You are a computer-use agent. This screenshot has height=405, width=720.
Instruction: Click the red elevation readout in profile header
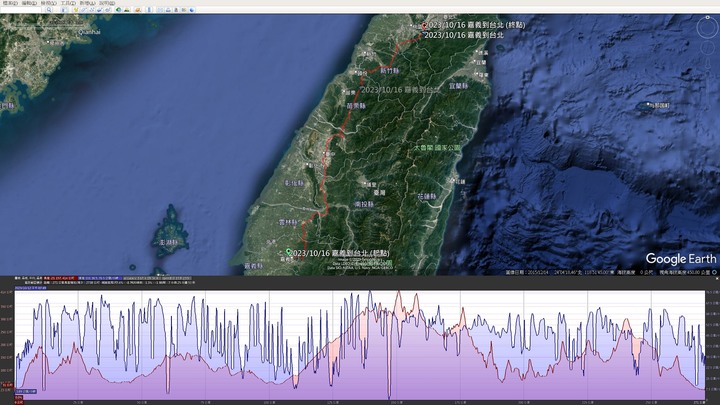(x=63, y=278)
